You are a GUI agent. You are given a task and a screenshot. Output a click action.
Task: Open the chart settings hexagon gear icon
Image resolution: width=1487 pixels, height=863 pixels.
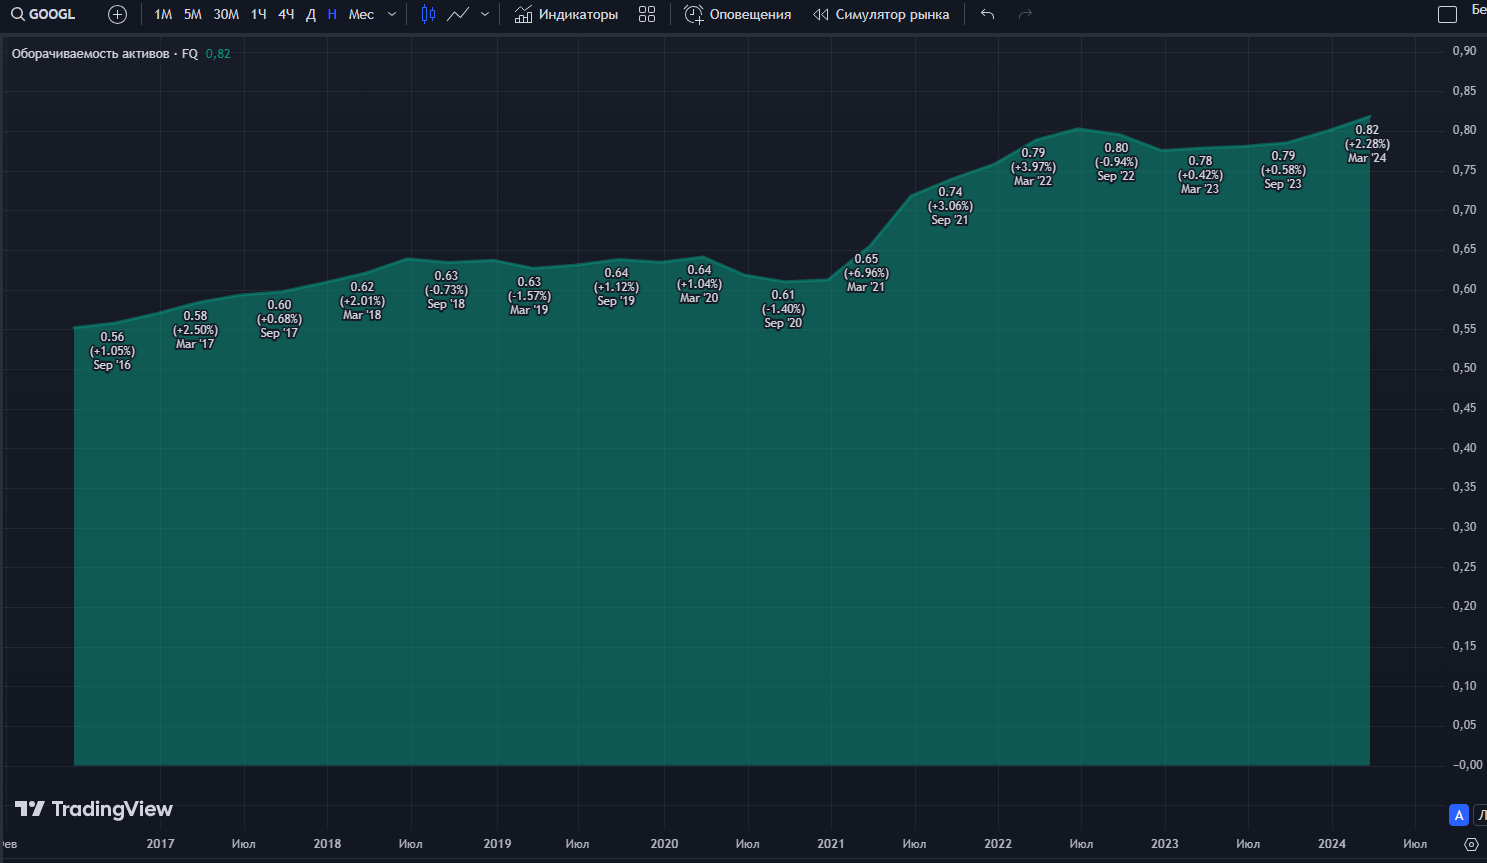(x=1471, y=844)
